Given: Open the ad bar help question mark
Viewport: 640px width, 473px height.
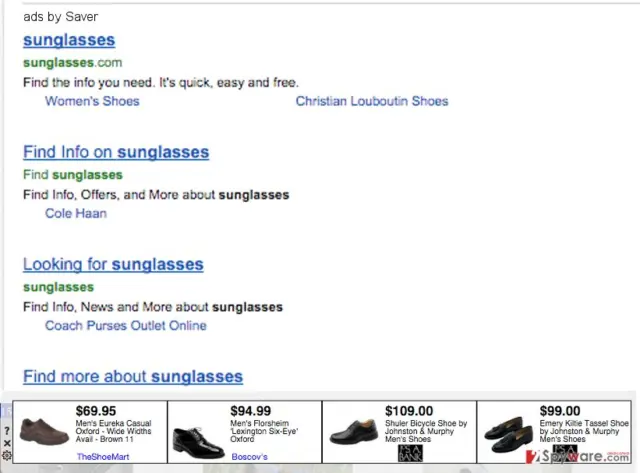Looking at the screenshot, I should click(x=7, y=431).
